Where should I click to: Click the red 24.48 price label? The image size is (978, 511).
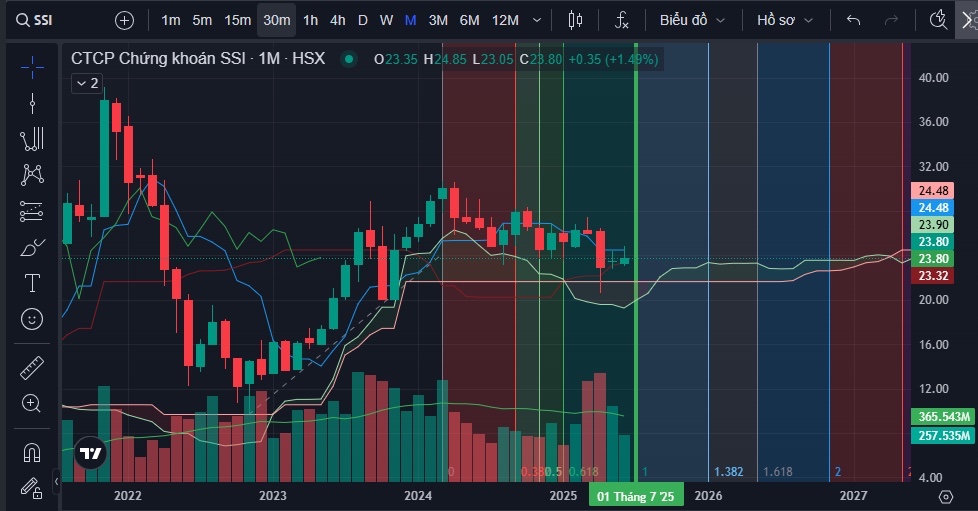point(936,191)
